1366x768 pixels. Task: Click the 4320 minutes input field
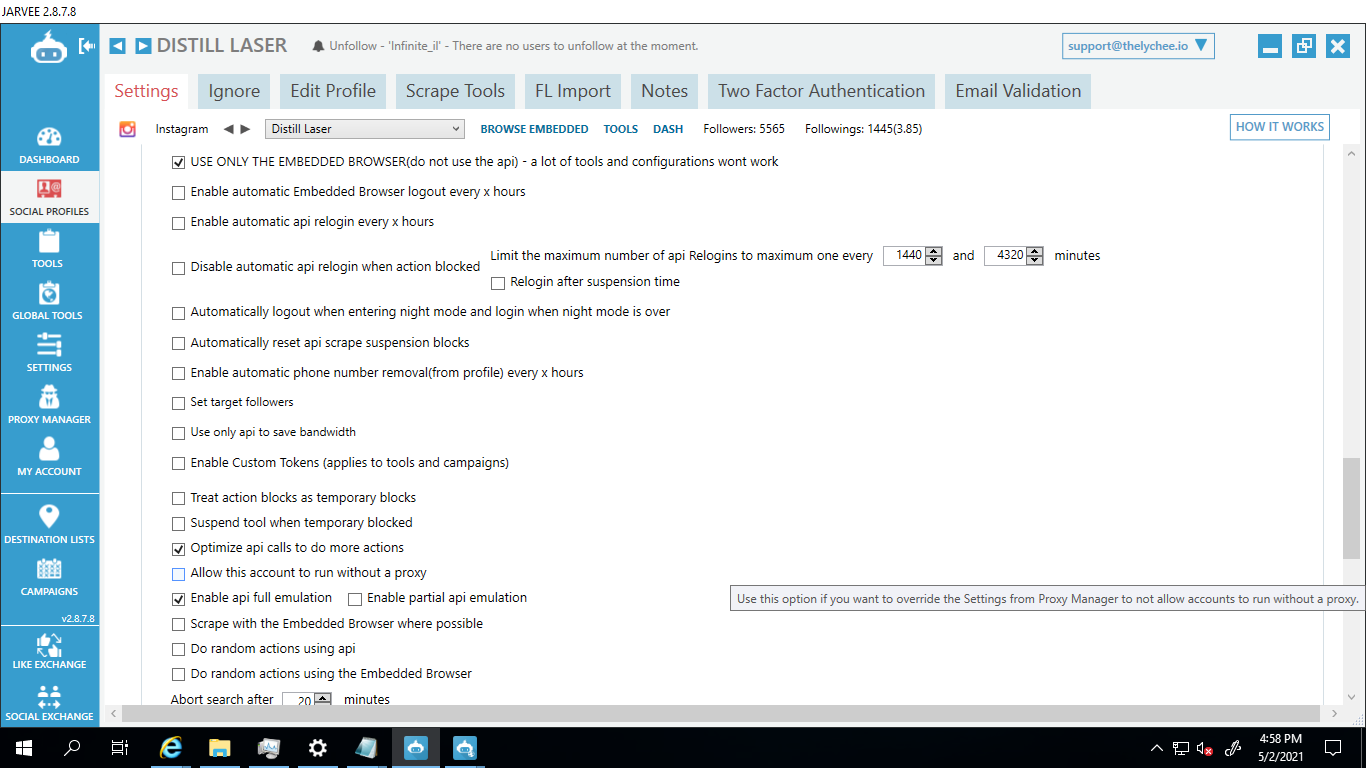(1006, 256)
